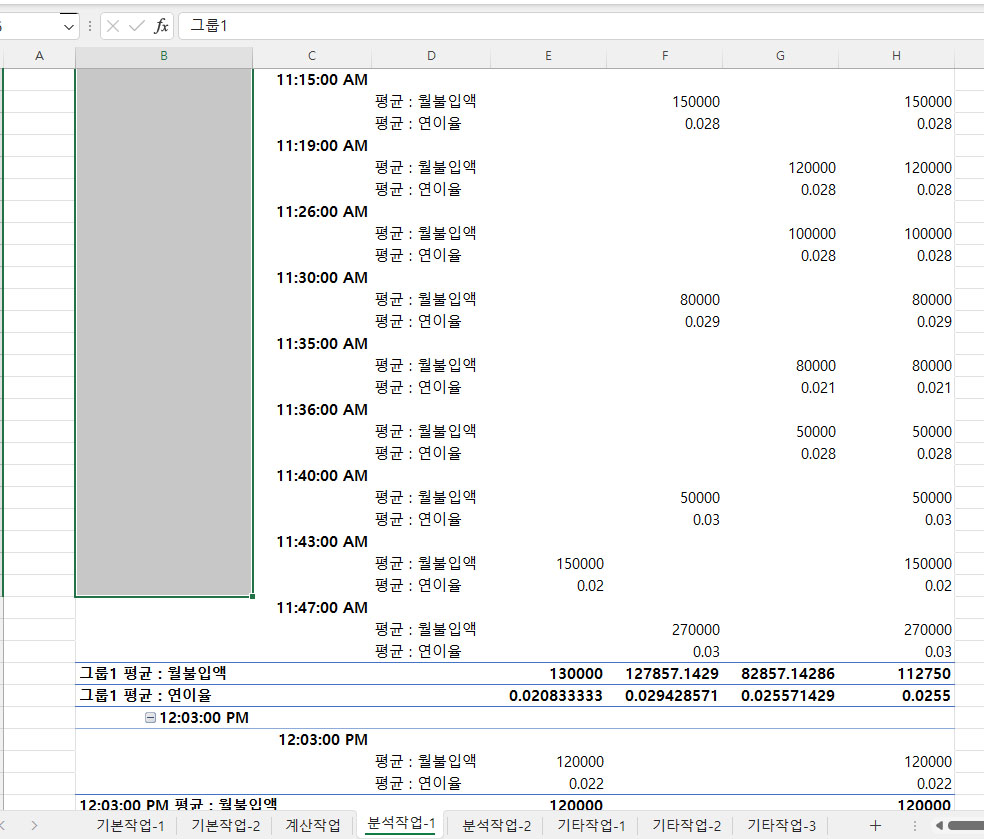Select the 11:47:00 AM row label
This screenshot has width=984, height=839.
[x=322, y=608]
